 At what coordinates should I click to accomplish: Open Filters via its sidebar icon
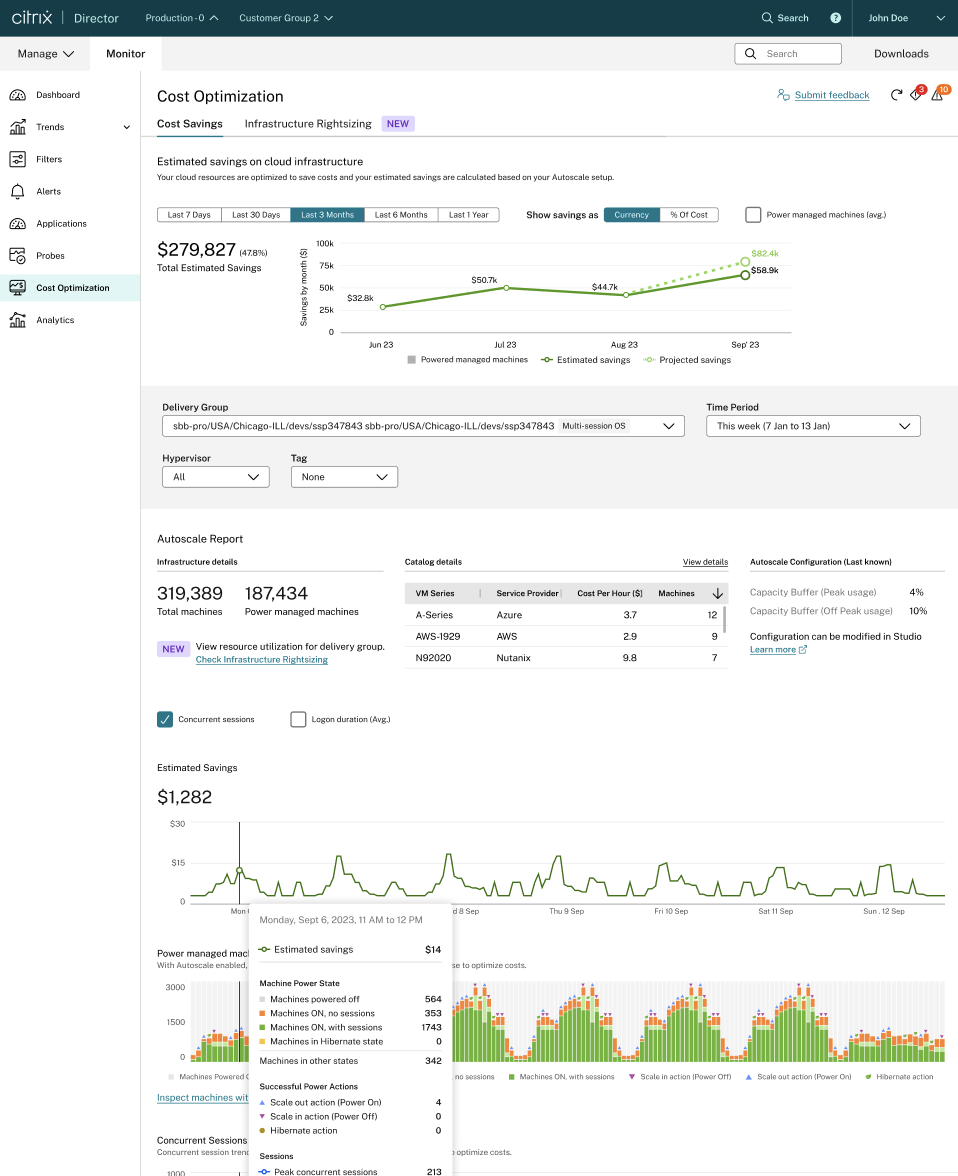point(17,159)
